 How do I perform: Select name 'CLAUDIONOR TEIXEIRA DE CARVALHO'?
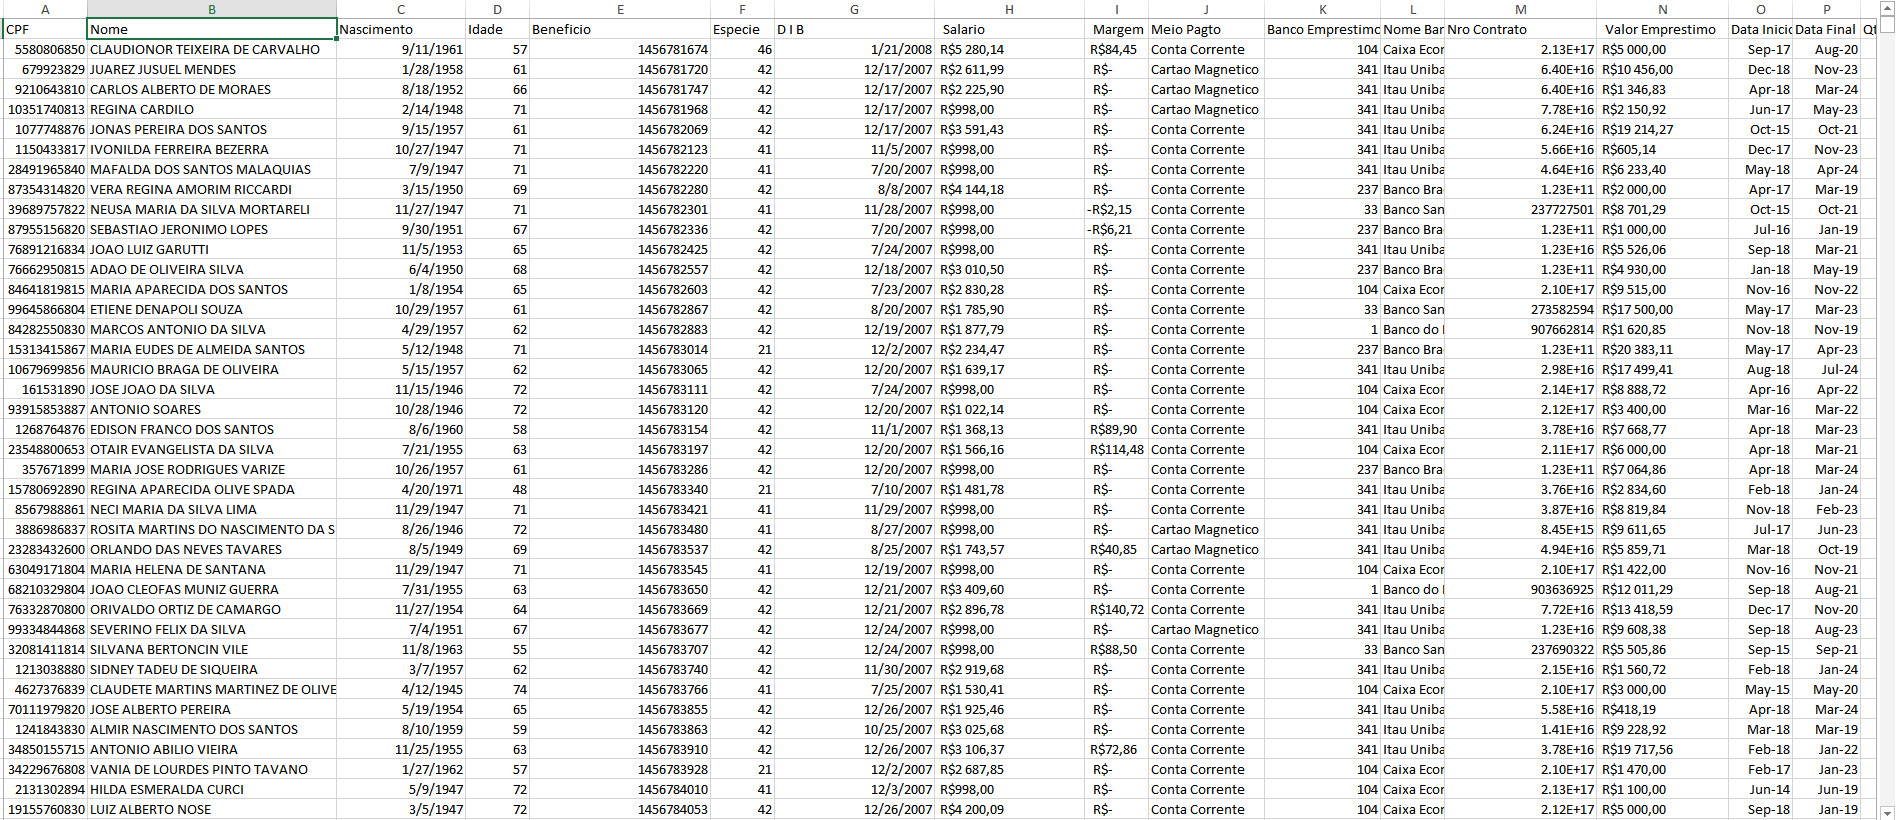205,49
